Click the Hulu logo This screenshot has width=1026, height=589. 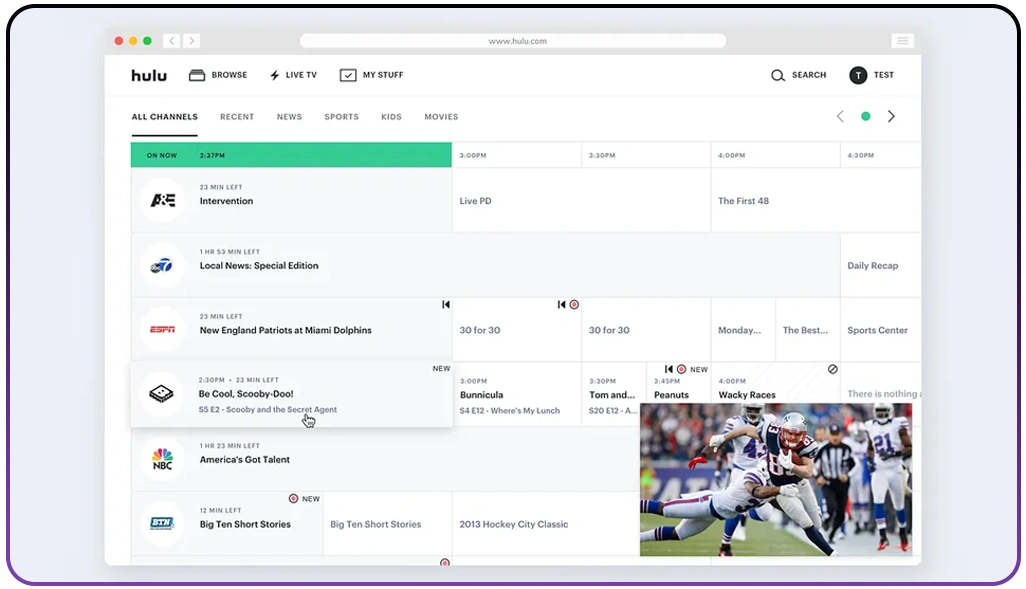[148, 74]
